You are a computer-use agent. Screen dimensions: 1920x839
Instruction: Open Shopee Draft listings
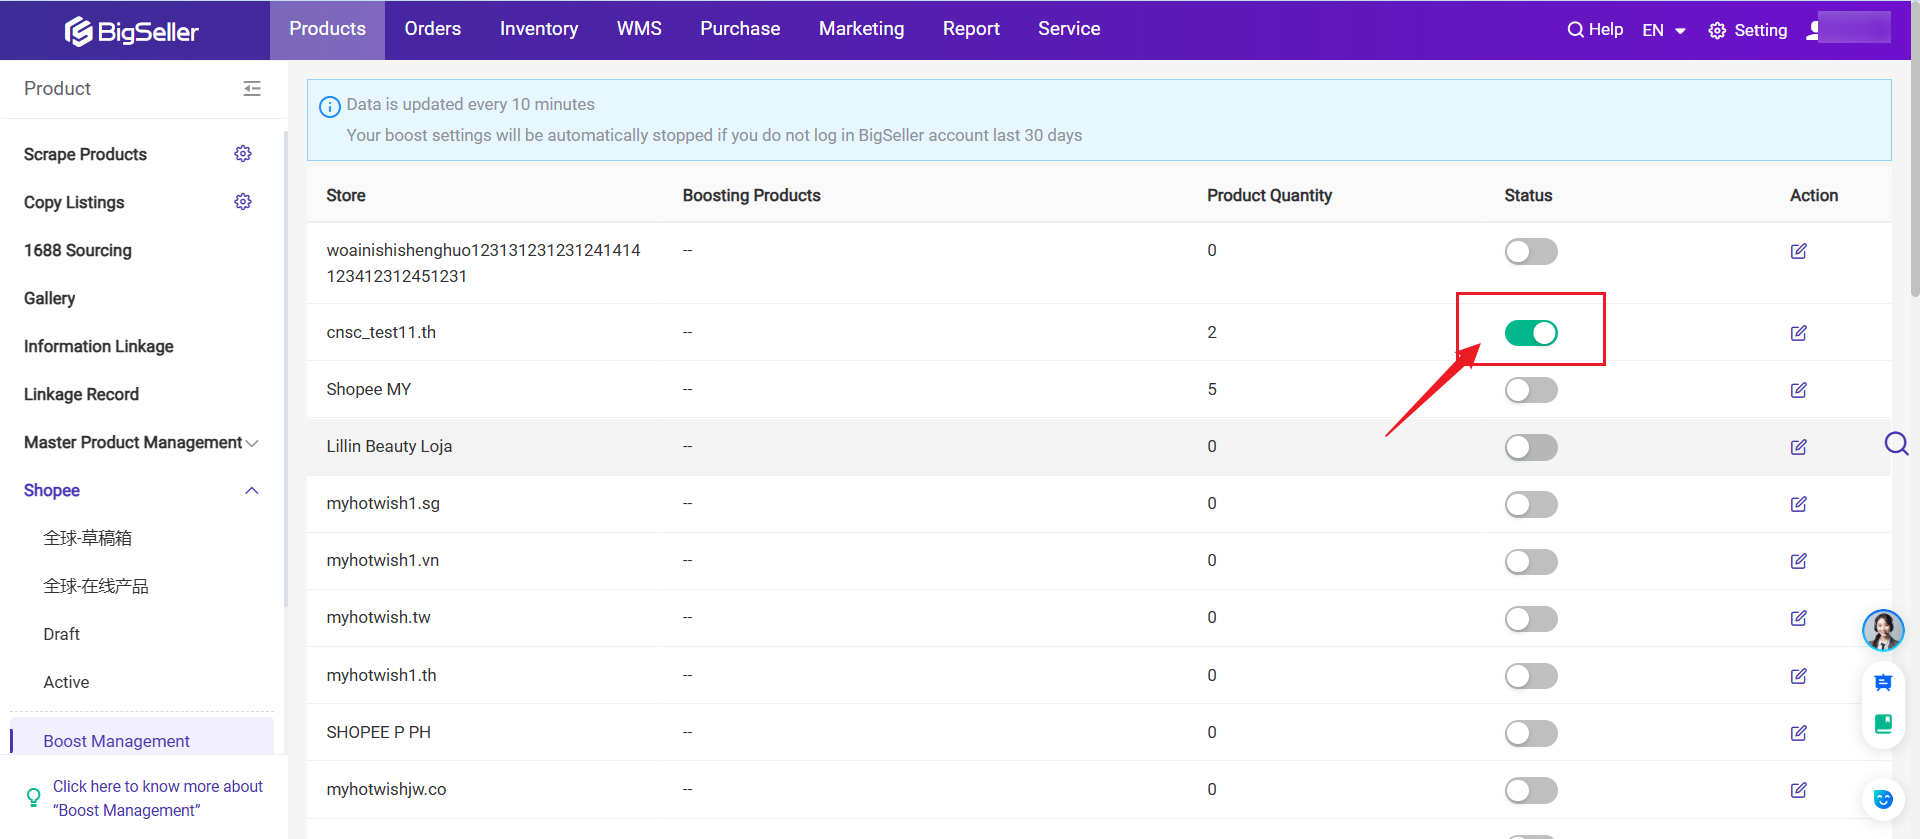(x=61, y=634)
